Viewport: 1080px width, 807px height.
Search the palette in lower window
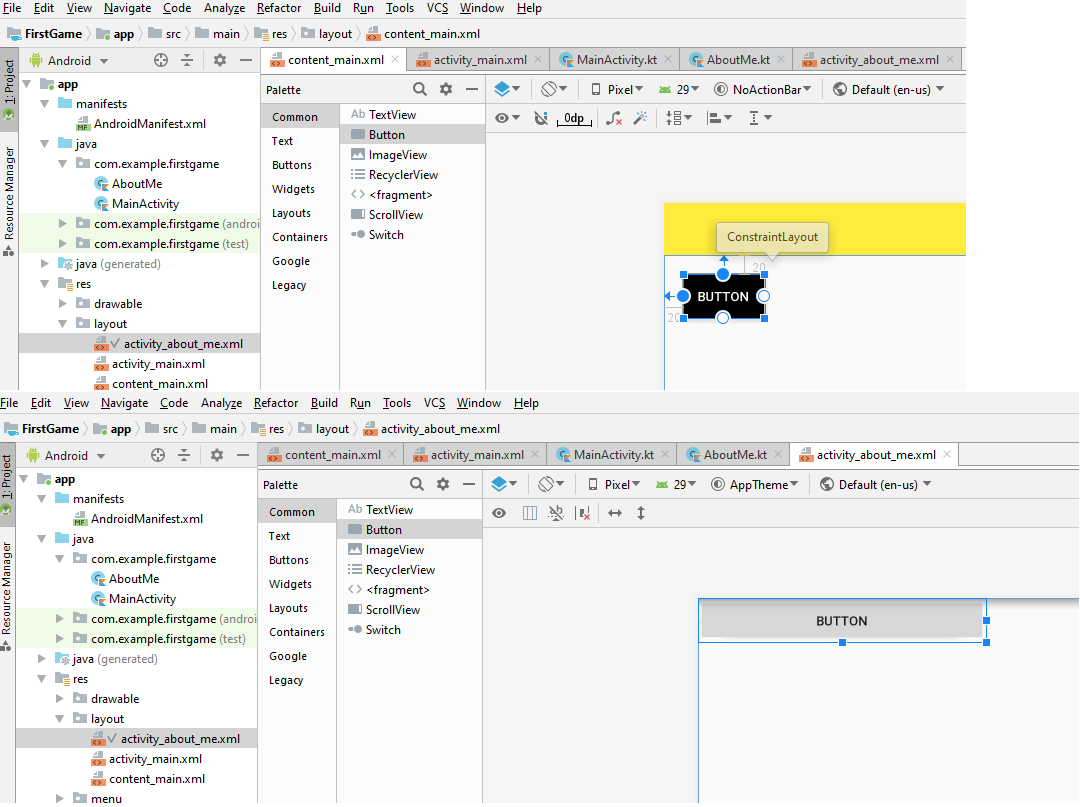tap(417, 484)
